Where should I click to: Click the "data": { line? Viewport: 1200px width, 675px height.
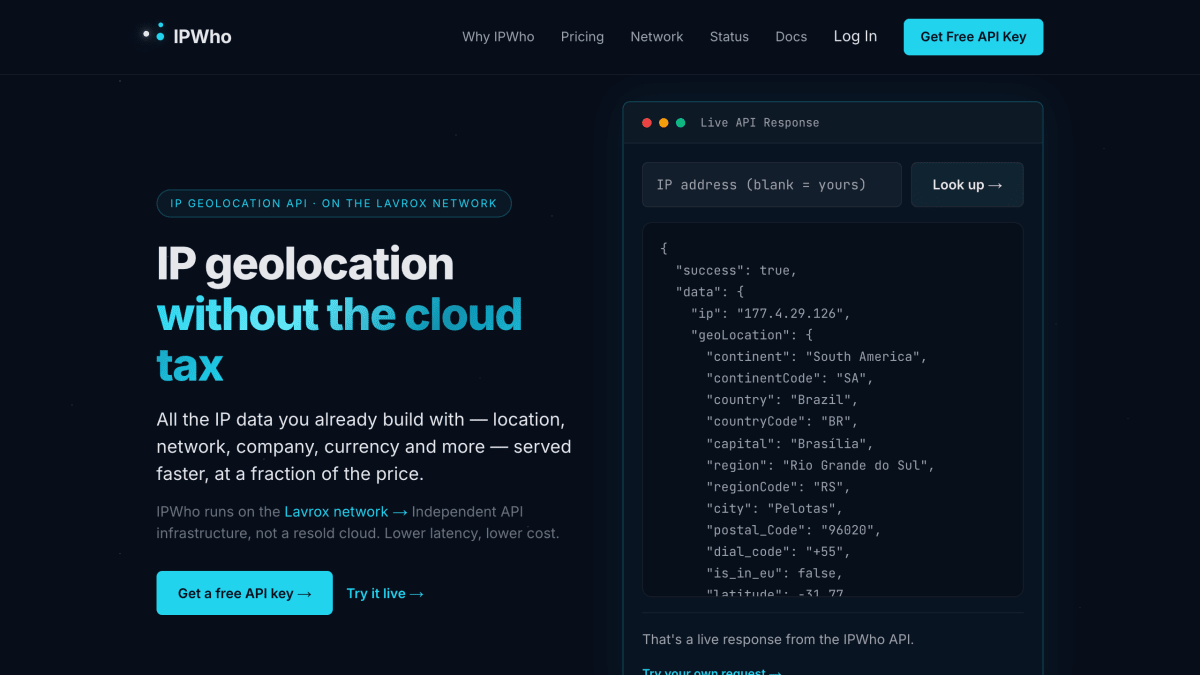tap(710, 292)
